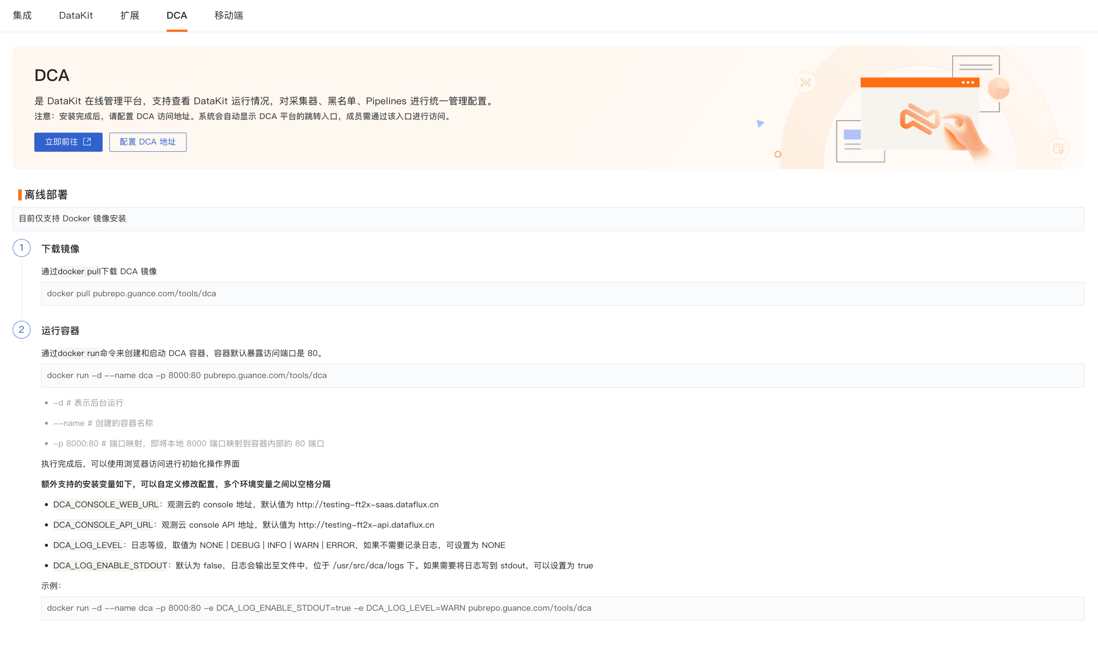Image resolution: width=1098 pixels, height=662 pixels.
Task: Click the docker pull command code block
Action: (562, 294)
